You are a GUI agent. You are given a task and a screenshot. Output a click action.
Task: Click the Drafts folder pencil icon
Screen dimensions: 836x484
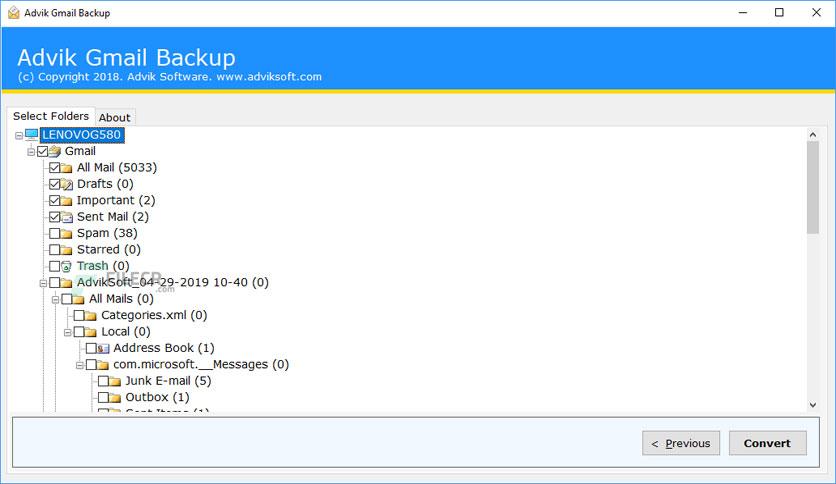(67, 184)
